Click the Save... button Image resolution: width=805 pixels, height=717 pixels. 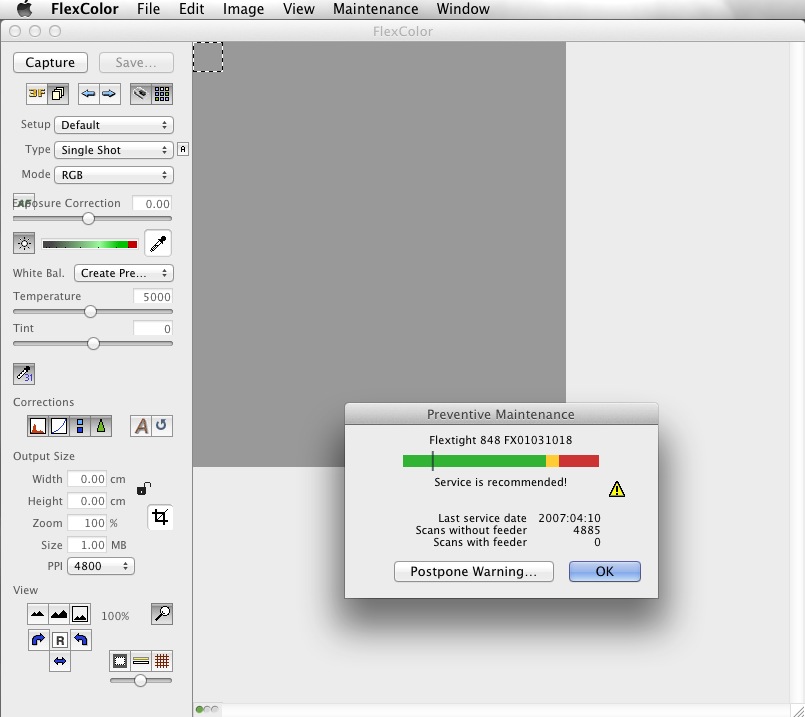click(136, 63)
